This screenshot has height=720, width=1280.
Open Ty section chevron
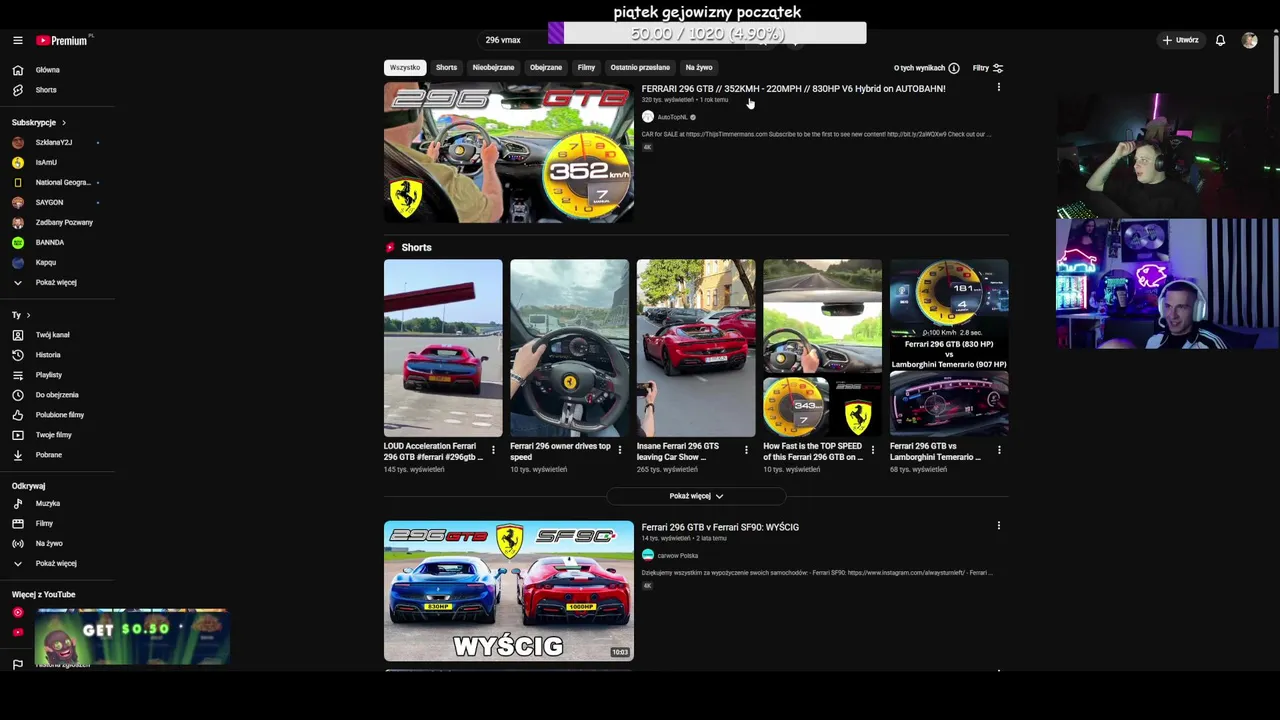(x=28, y=315)
